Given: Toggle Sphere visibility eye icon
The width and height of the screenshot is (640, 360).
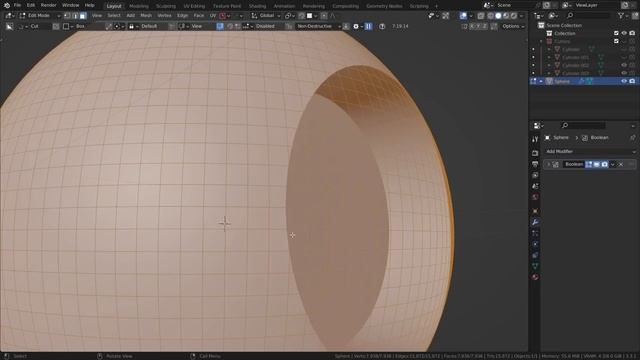Looking at the screenshot, I should [x=624, y=81].
